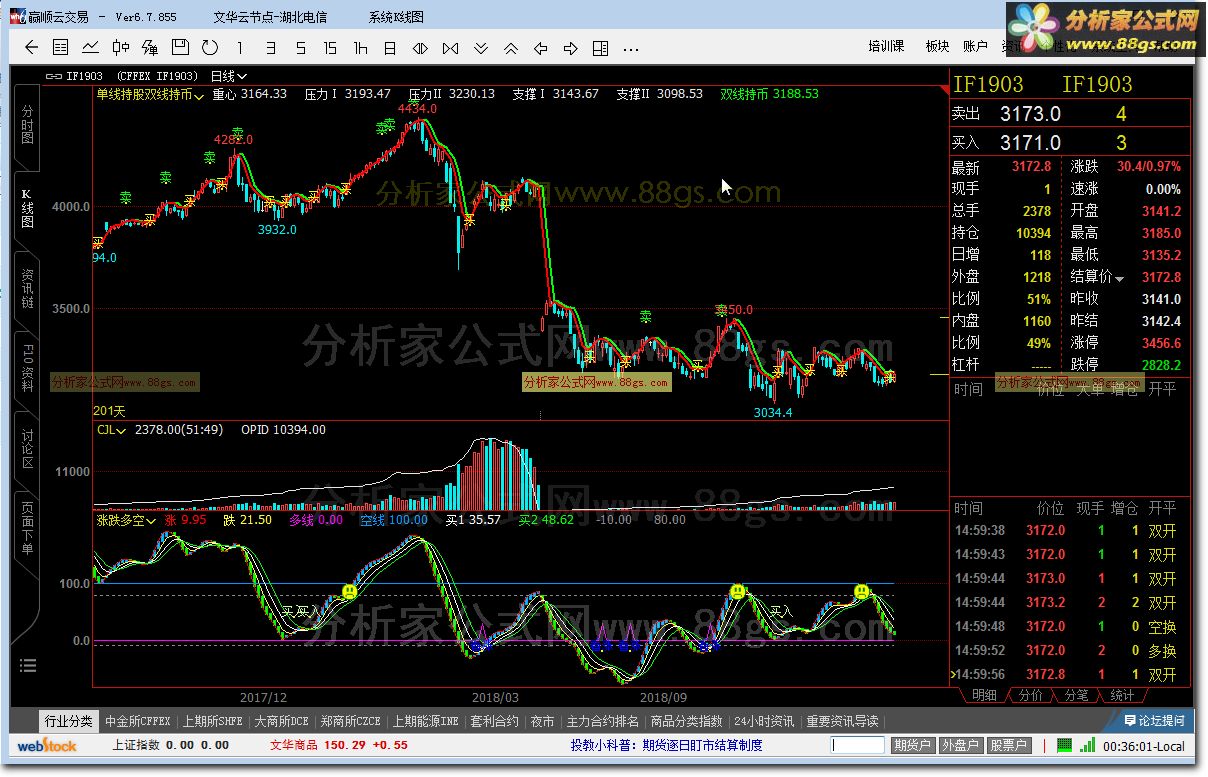
Task: Click the webstock logo in status bar
Action: coord(48,745)
